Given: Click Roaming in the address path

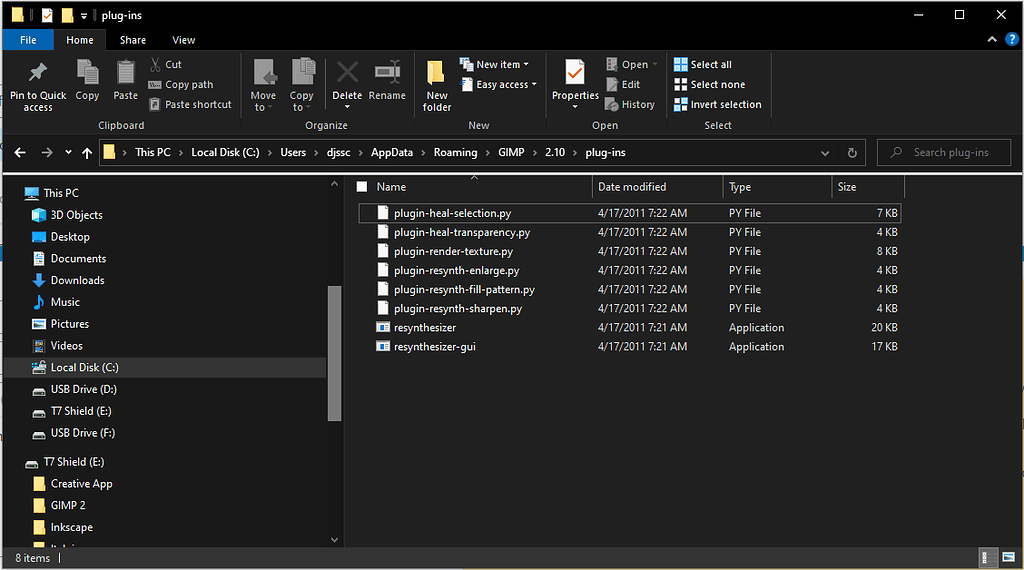Looking at the screenshot, I should click(455, 152).
